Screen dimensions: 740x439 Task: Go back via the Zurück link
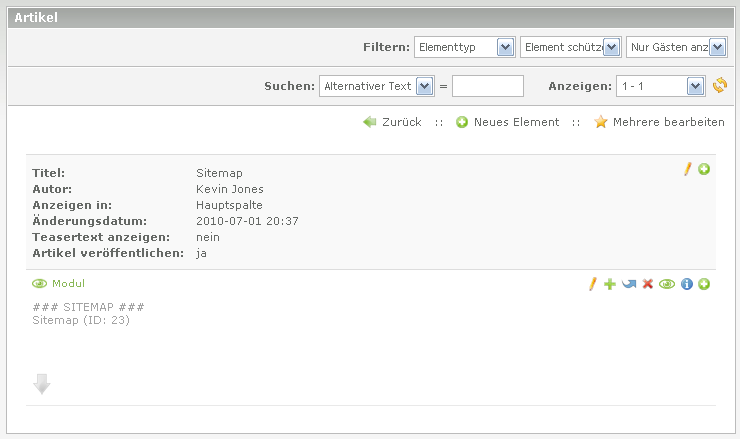pos(392,122)
